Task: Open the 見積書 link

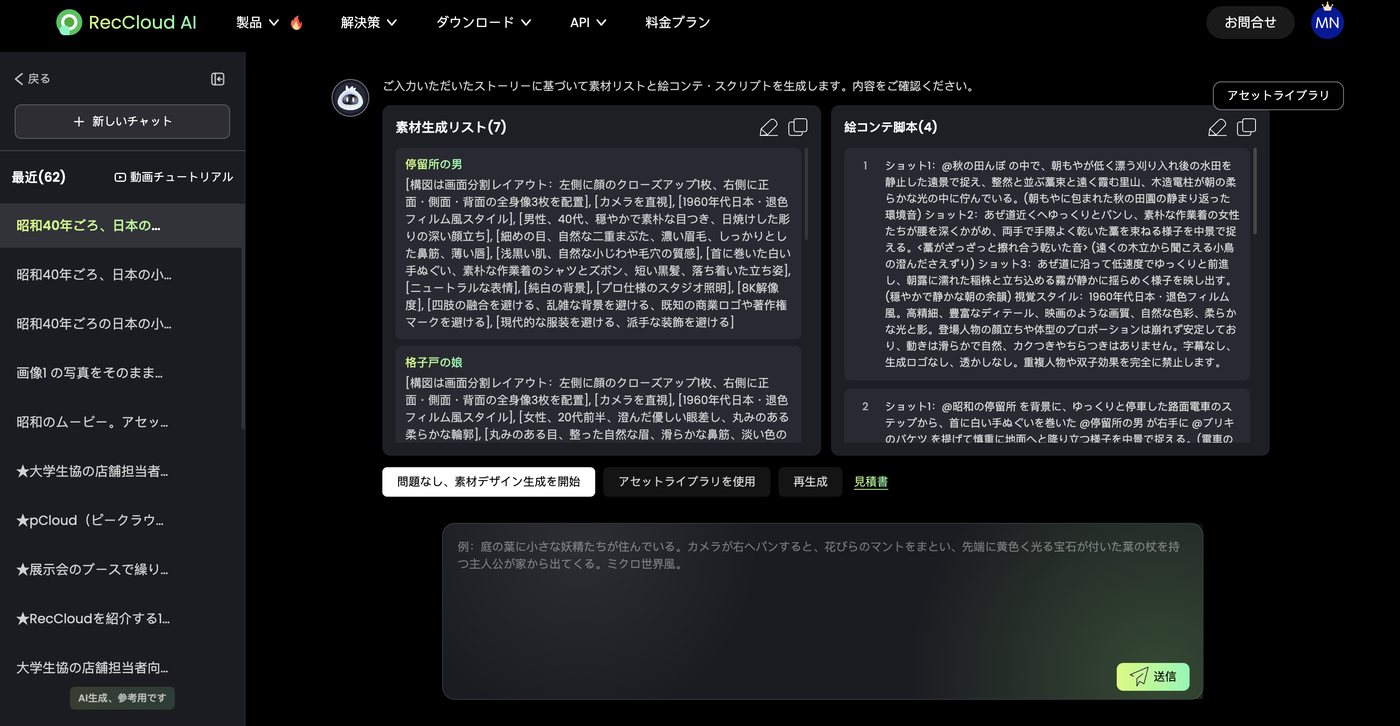Action: (871, 482)
